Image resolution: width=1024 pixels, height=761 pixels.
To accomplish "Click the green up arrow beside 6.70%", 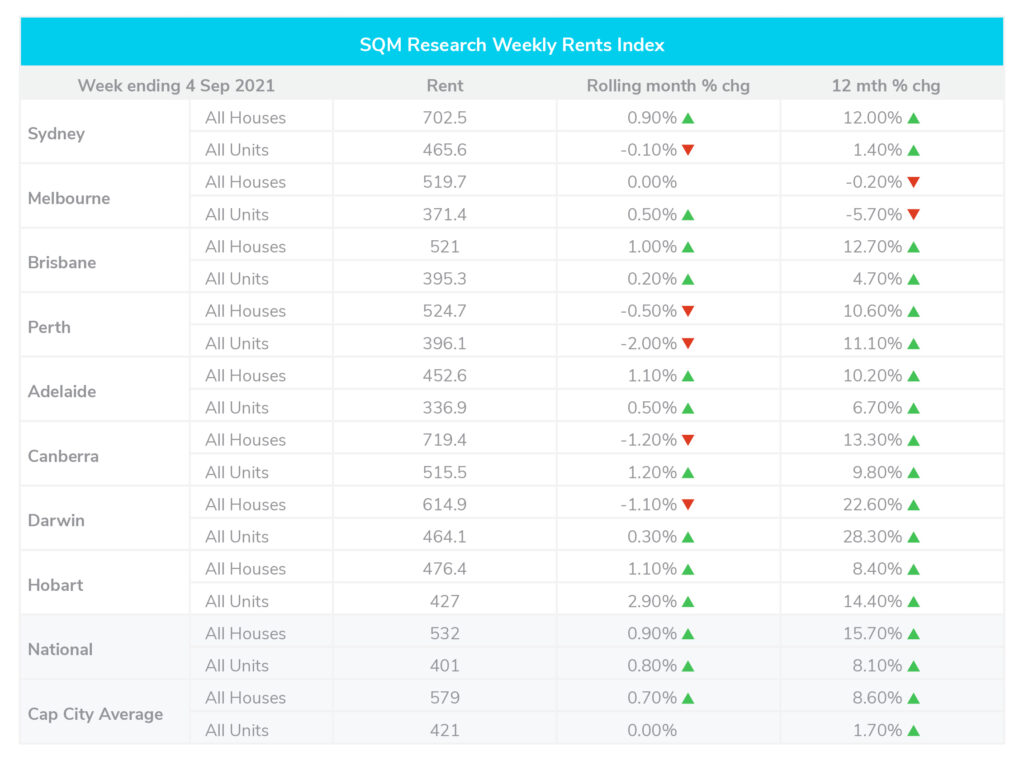I will coord(913,408).
